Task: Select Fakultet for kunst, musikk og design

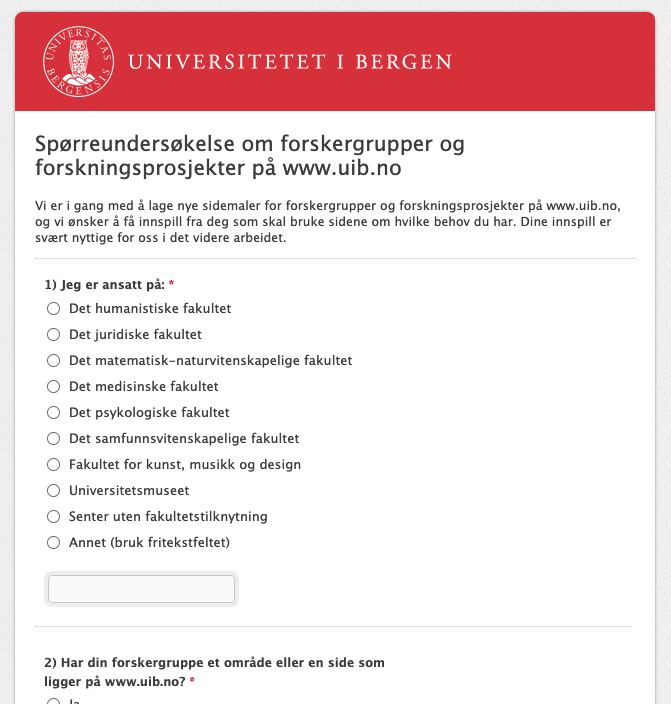Action: pyautogui.click(x=54, y=464)
